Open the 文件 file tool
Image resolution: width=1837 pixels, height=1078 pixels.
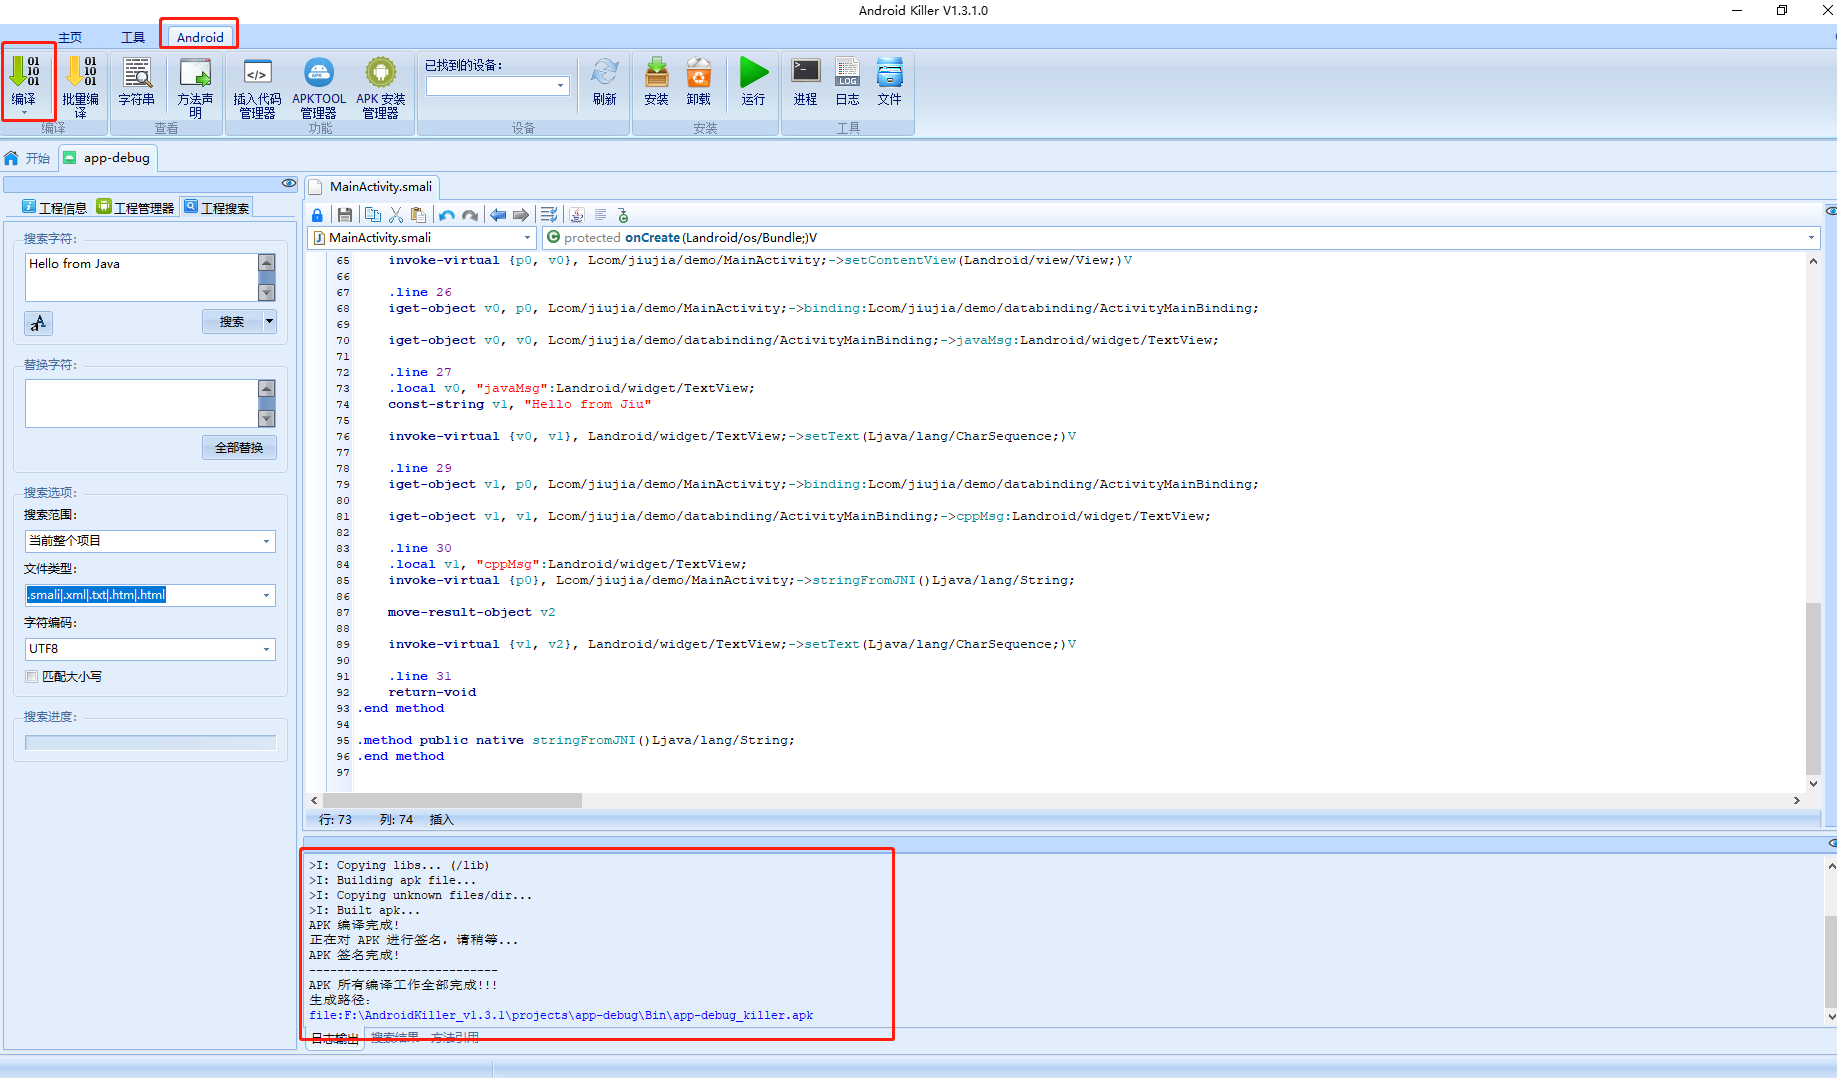[x=889, y=81]
